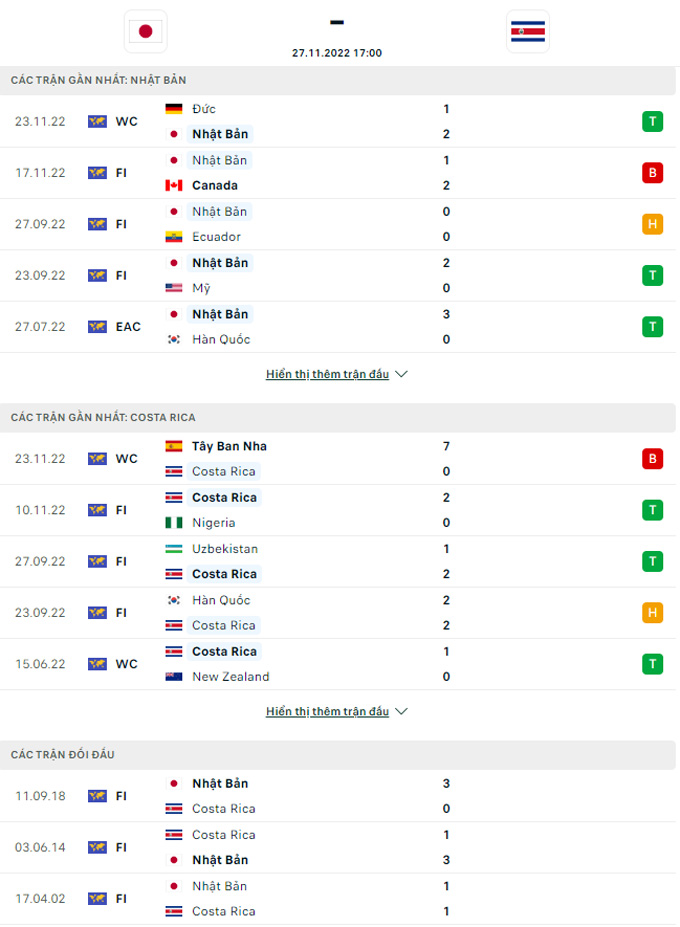Click the green T badge for Đức vs Nhật Bản
680x927 pixels.
[x=652, y=122]
